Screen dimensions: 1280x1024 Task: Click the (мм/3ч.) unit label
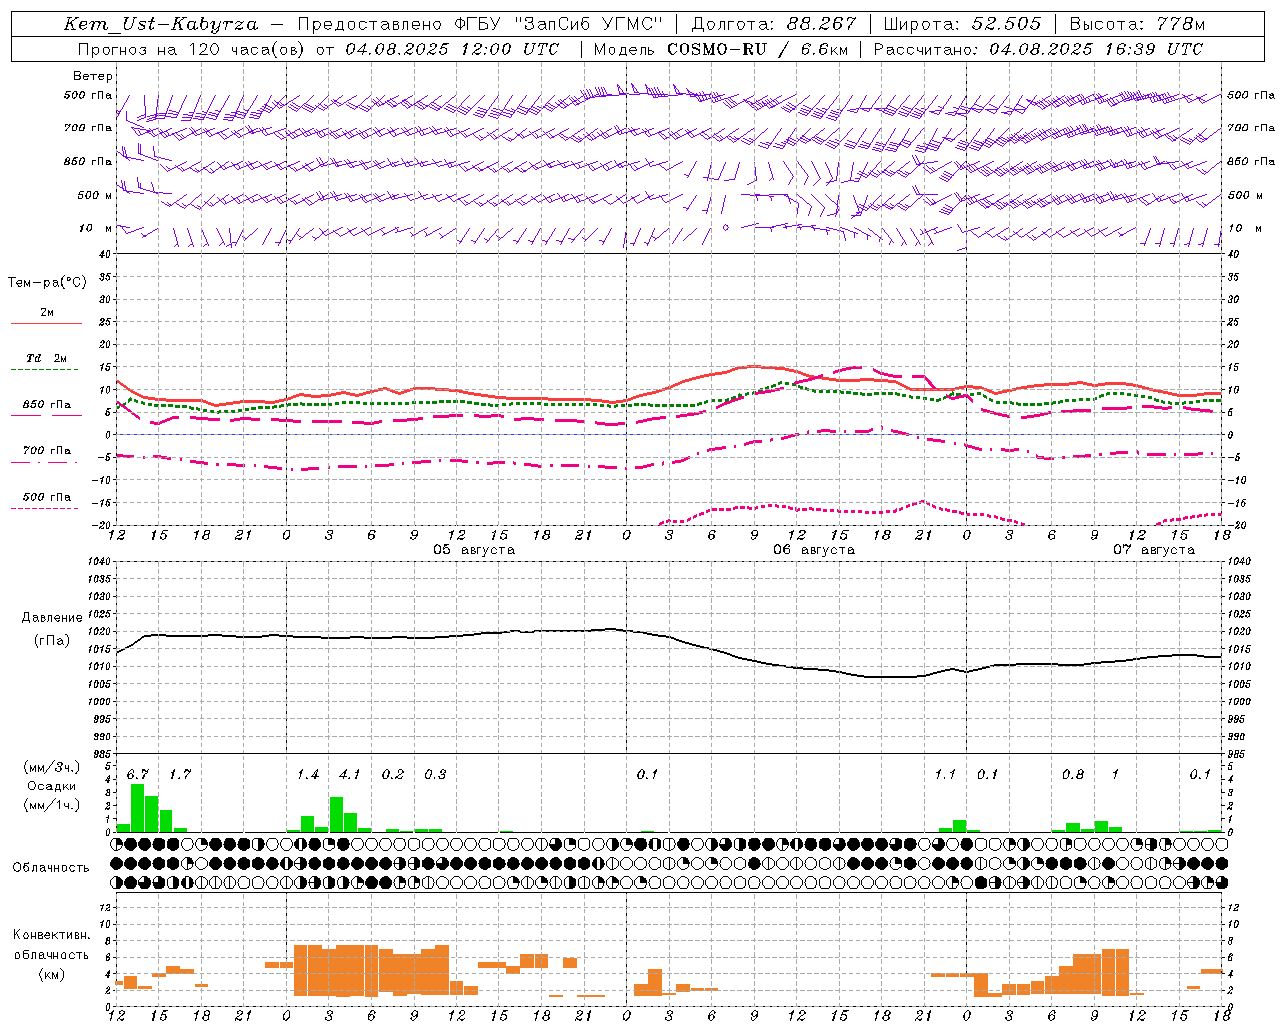[51, 767]
